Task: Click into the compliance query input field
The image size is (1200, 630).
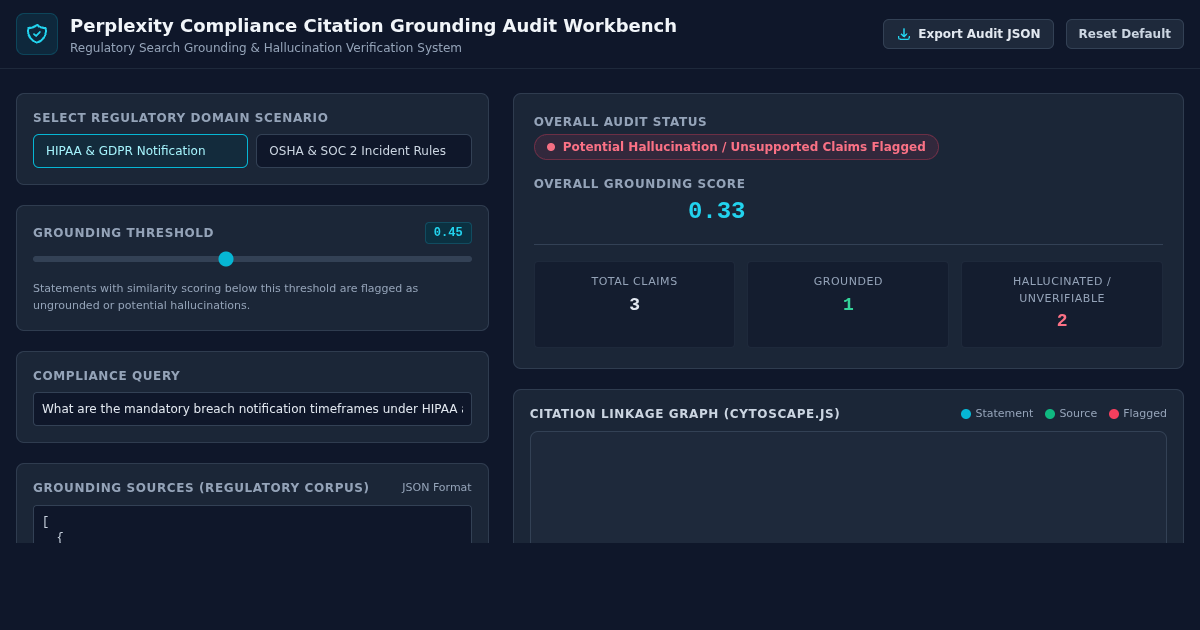Action: 252,409
